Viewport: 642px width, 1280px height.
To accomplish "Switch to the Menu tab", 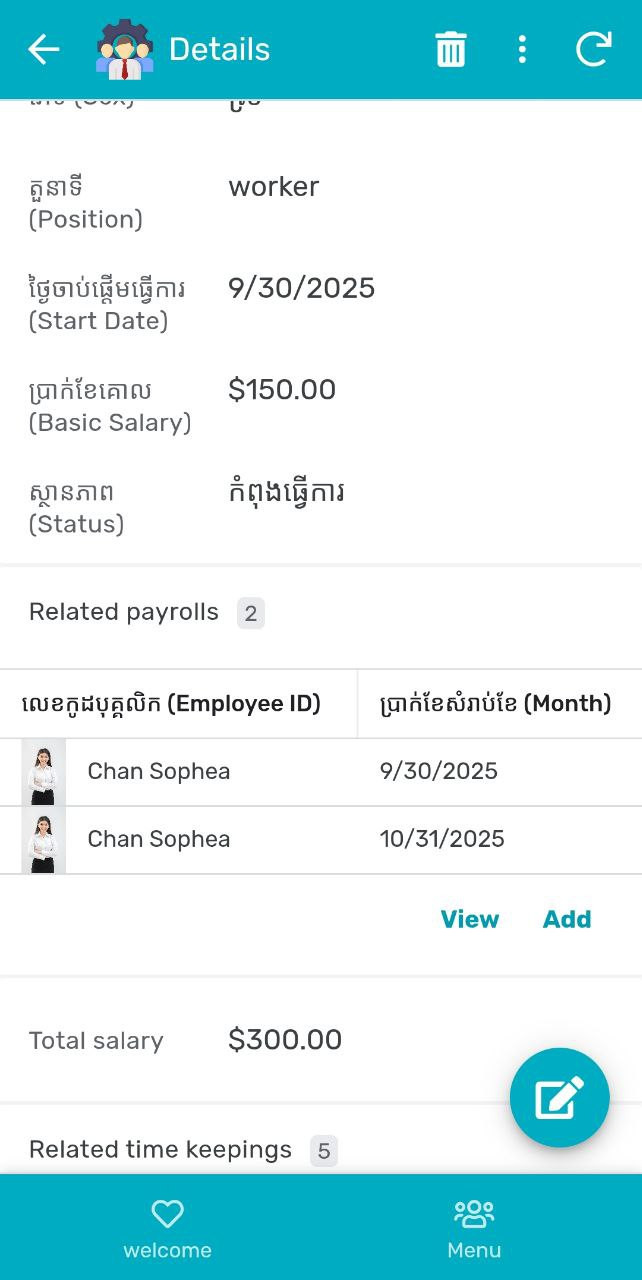I will click(x=474, y=1228).
